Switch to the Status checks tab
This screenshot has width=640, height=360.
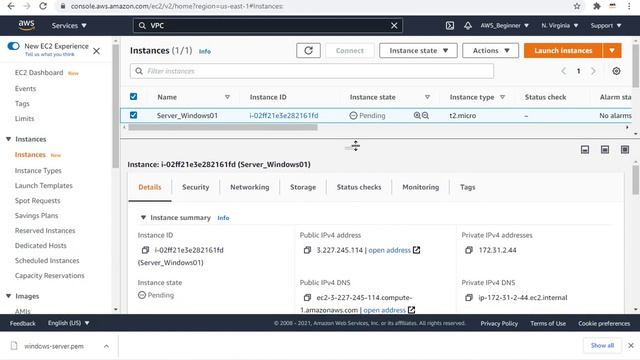point(359,187)
